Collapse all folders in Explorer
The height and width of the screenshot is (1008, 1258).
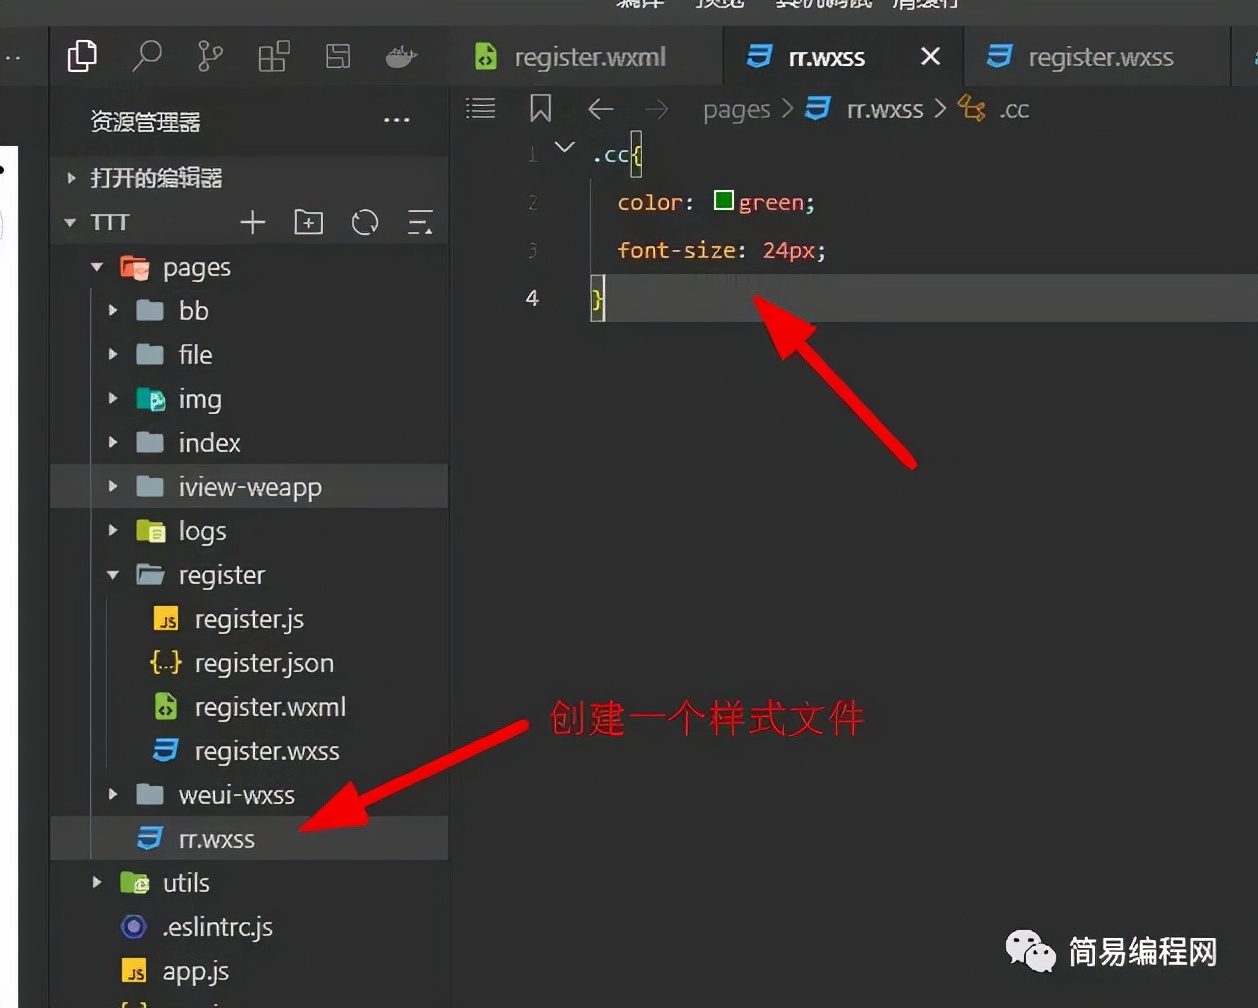tap(419, 222)
